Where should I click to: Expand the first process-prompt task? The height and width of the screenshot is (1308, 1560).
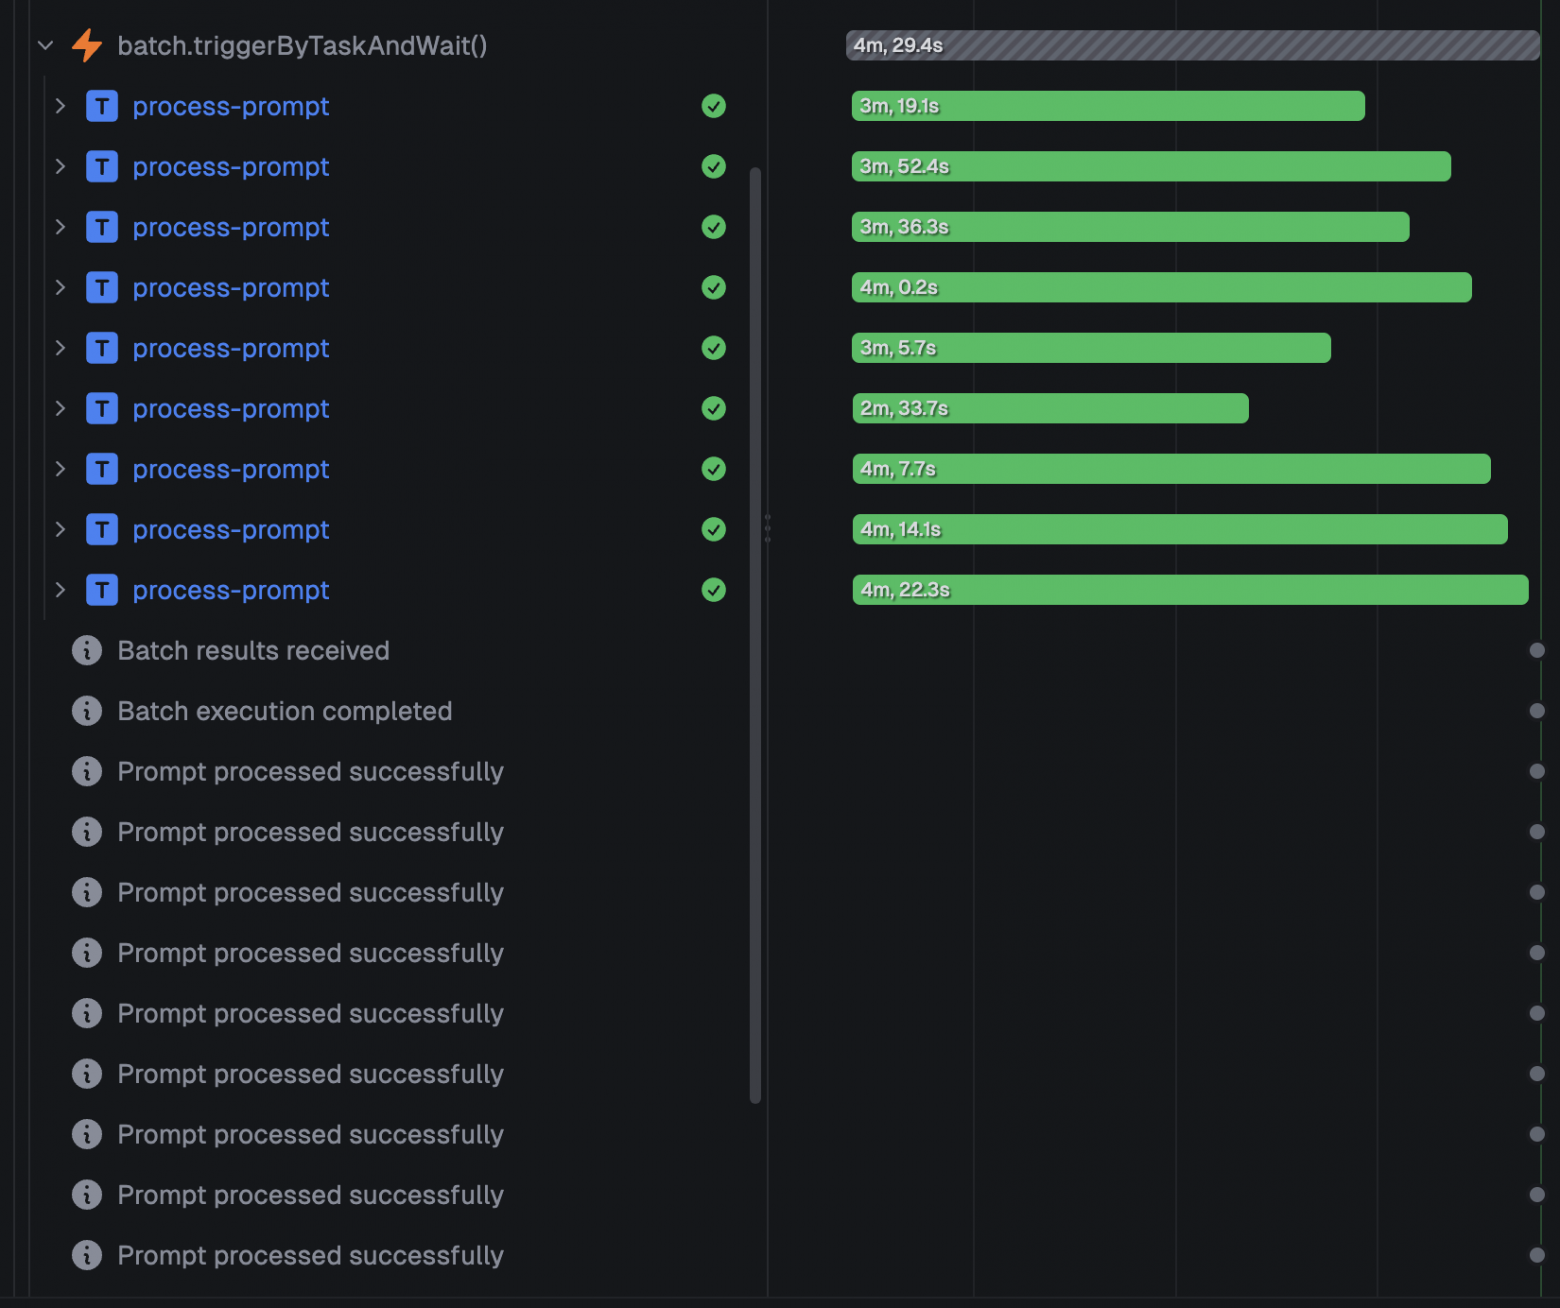coord(60,106)
